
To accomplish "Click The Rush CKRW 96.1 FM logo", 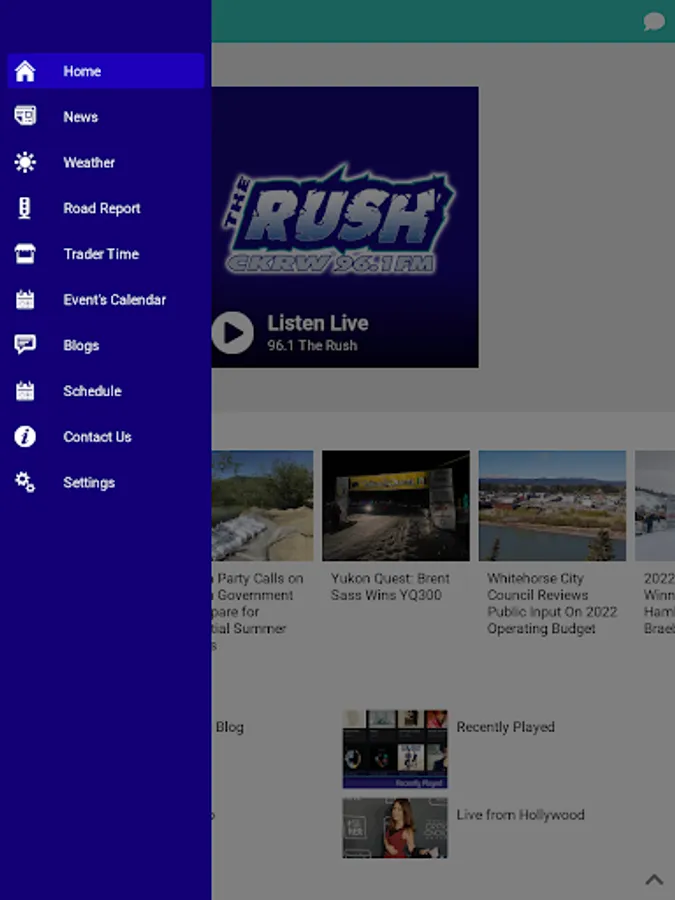I will coord(339,218).
